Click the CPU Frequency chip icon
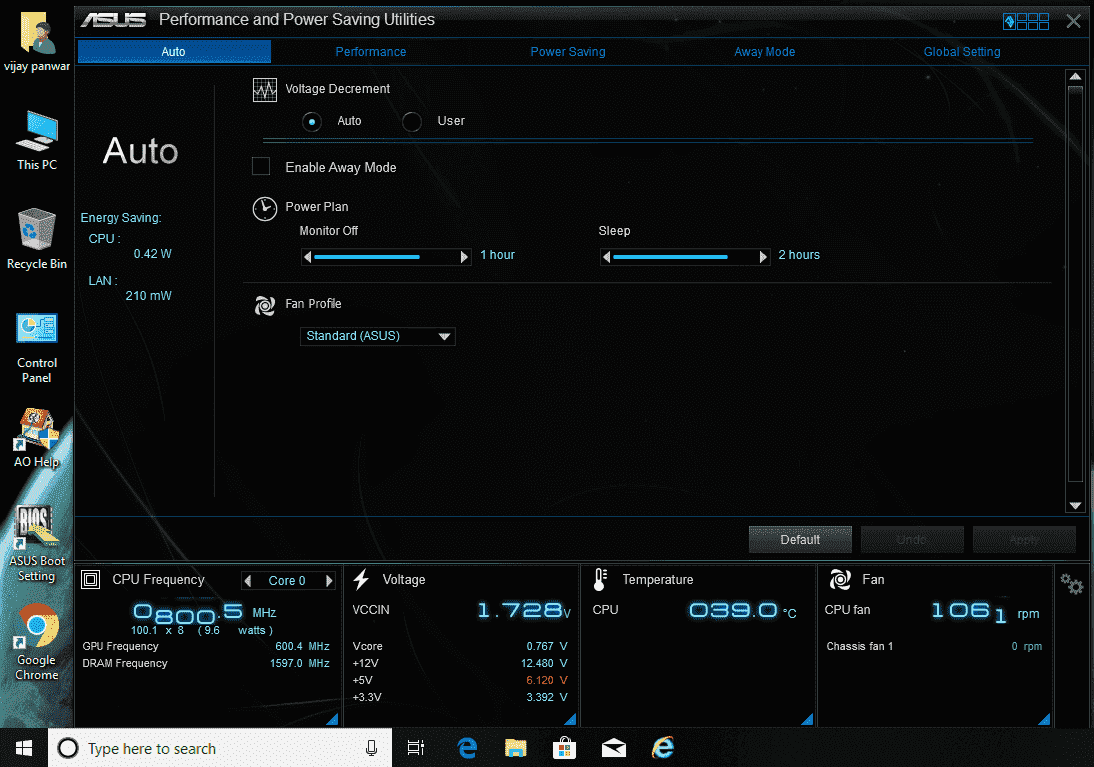1094x767 pixels. point(91,579)
